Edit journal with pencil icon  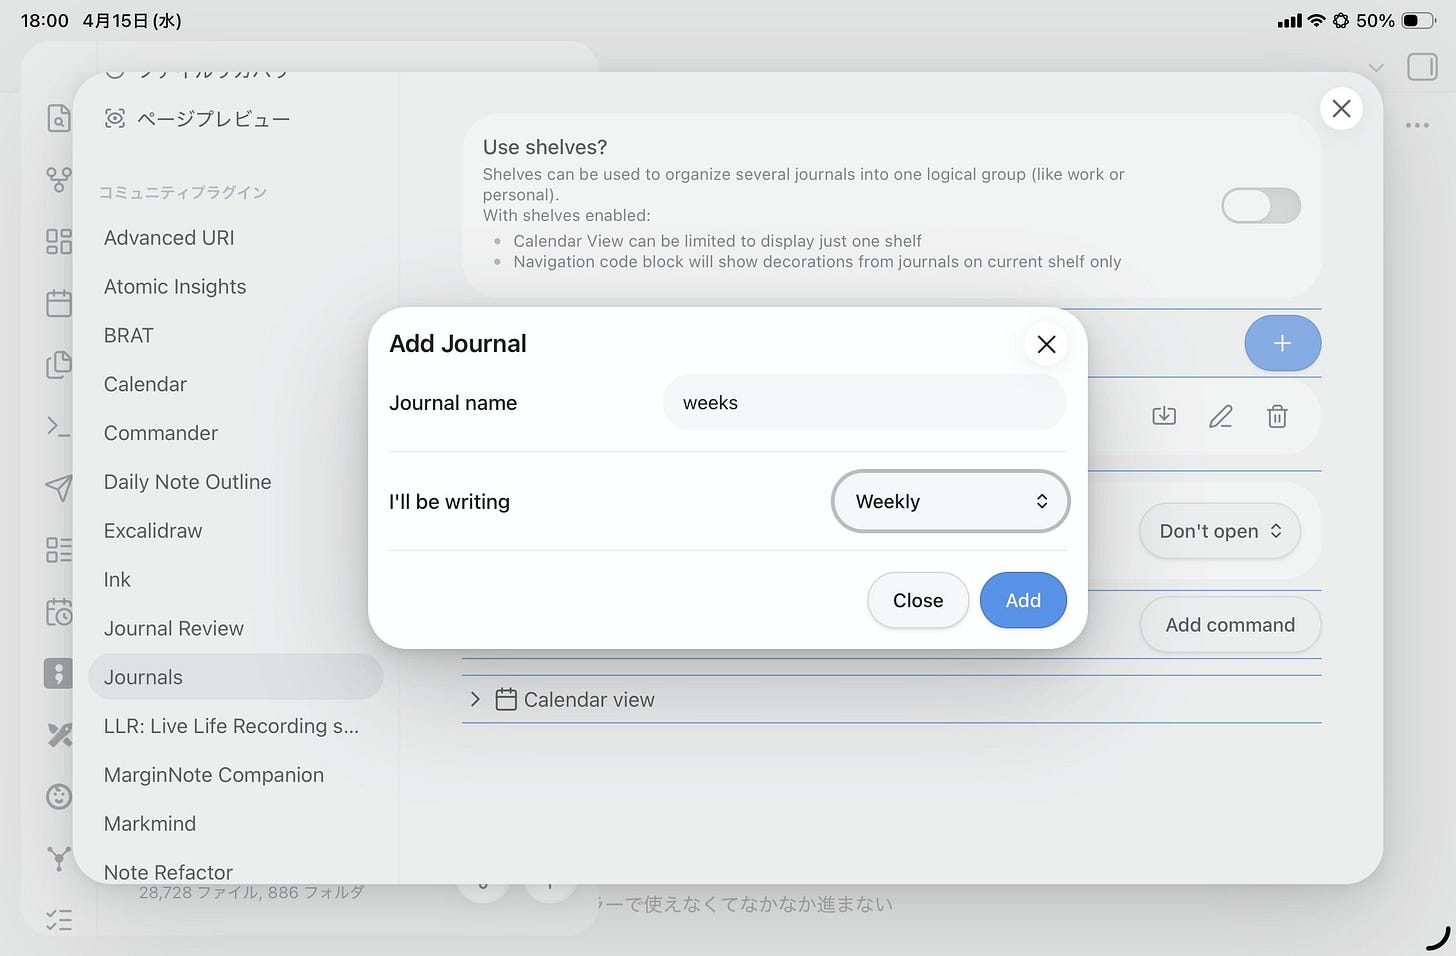coord(1221,416)
